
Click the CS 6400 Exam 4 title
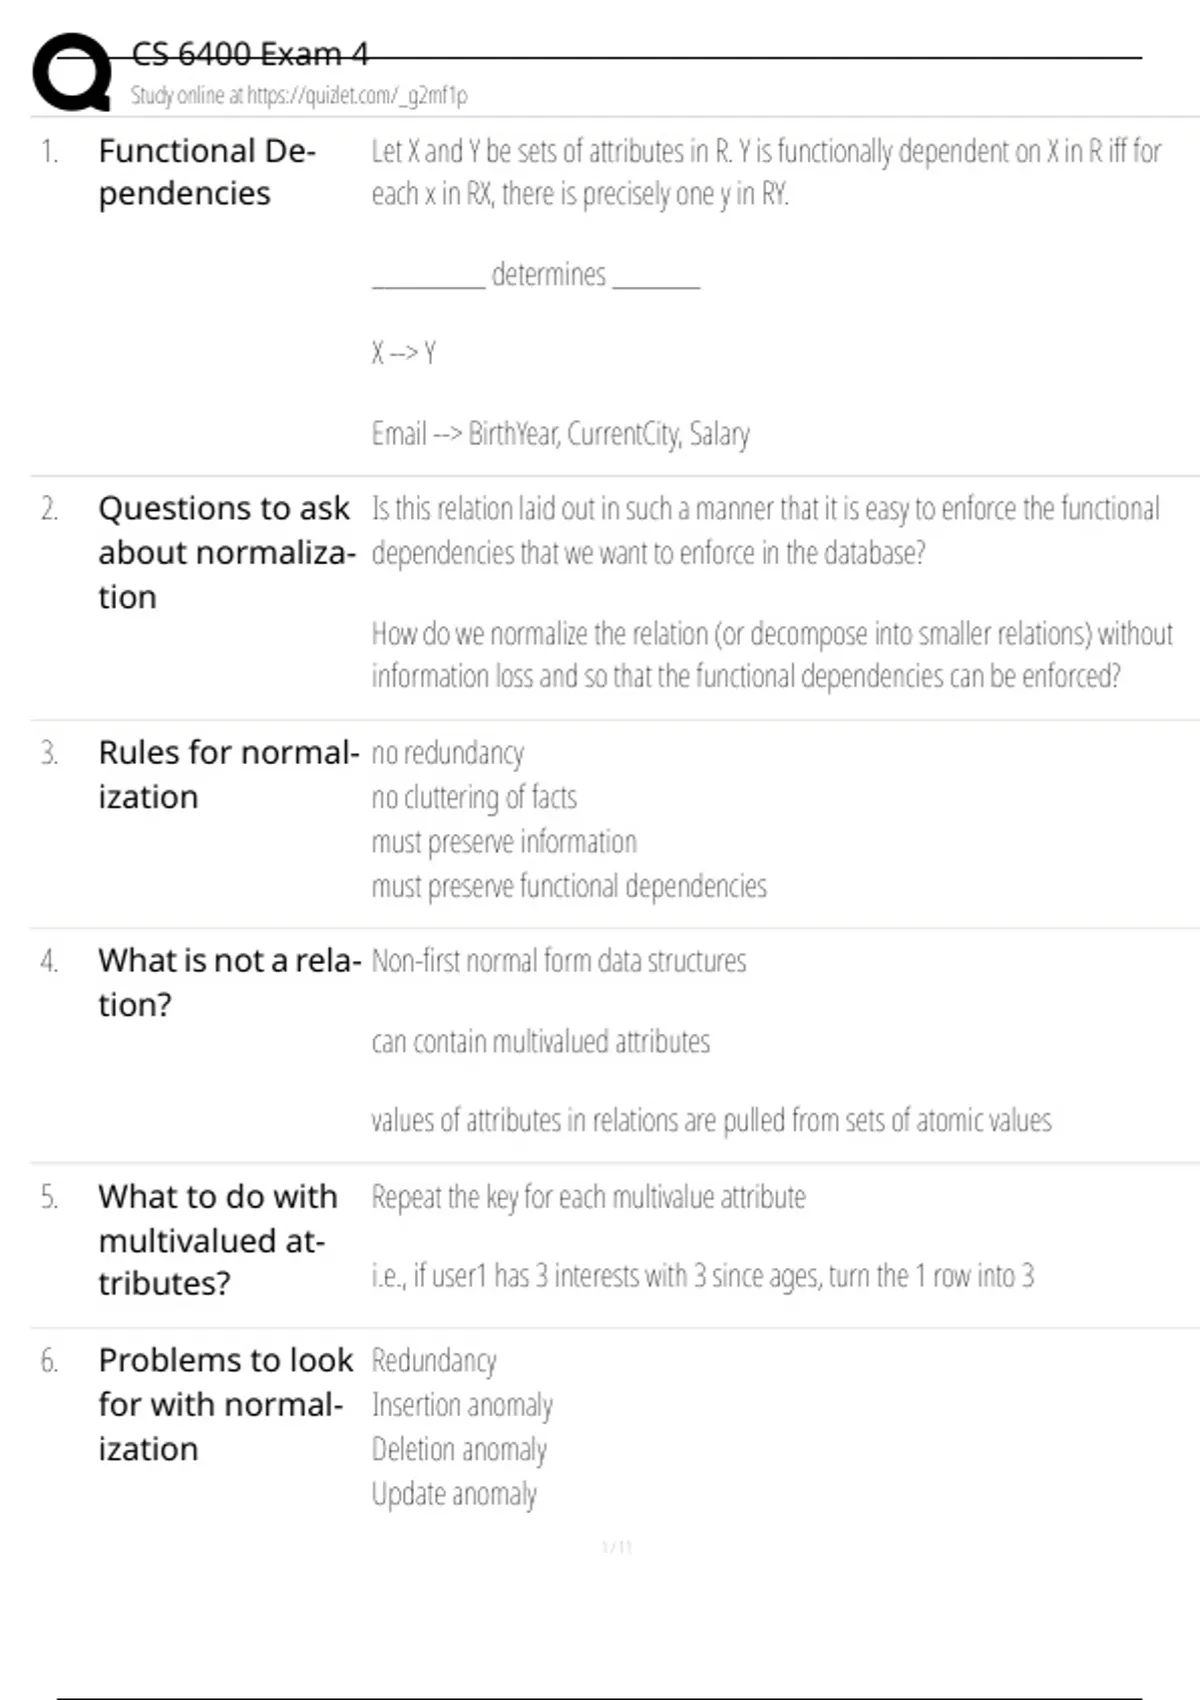(250, 54)
